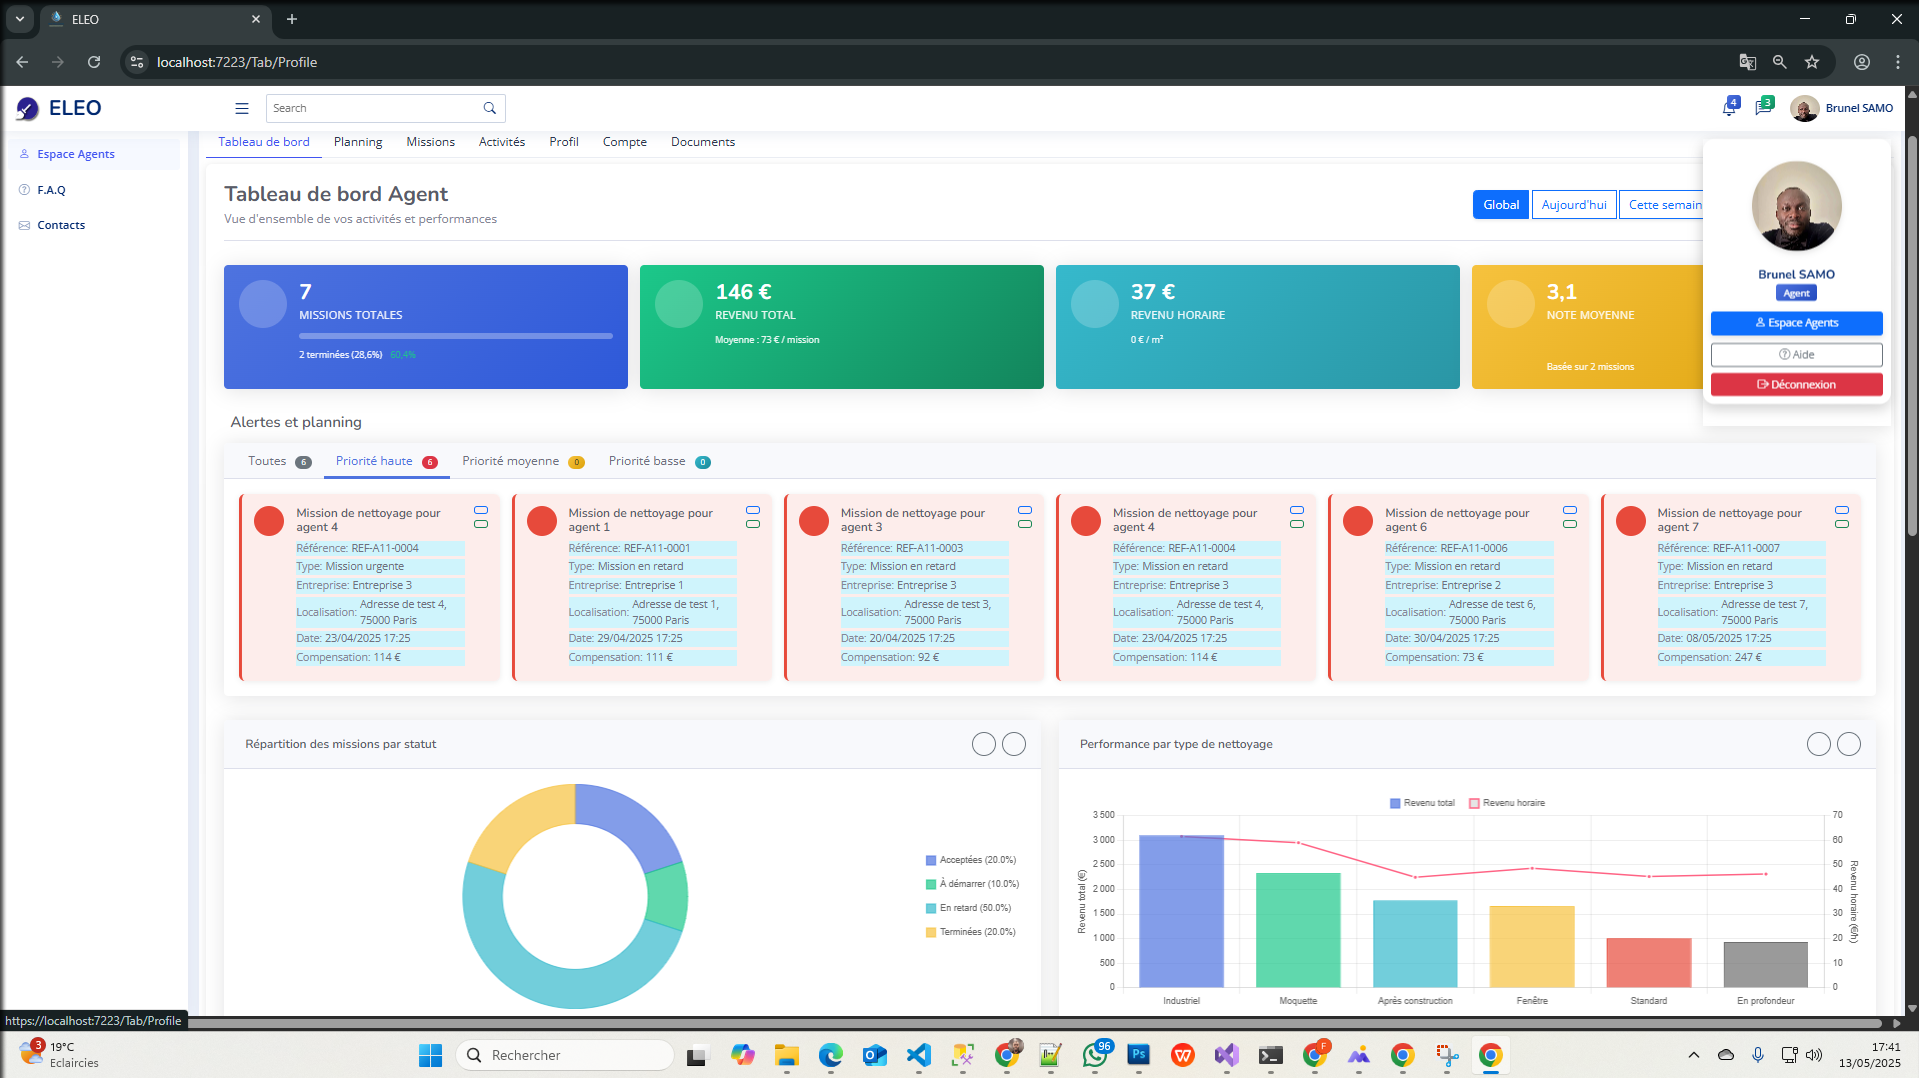1919x1078 pixels.
Task: Click inside the Search input field
Action: pos(370,107)
